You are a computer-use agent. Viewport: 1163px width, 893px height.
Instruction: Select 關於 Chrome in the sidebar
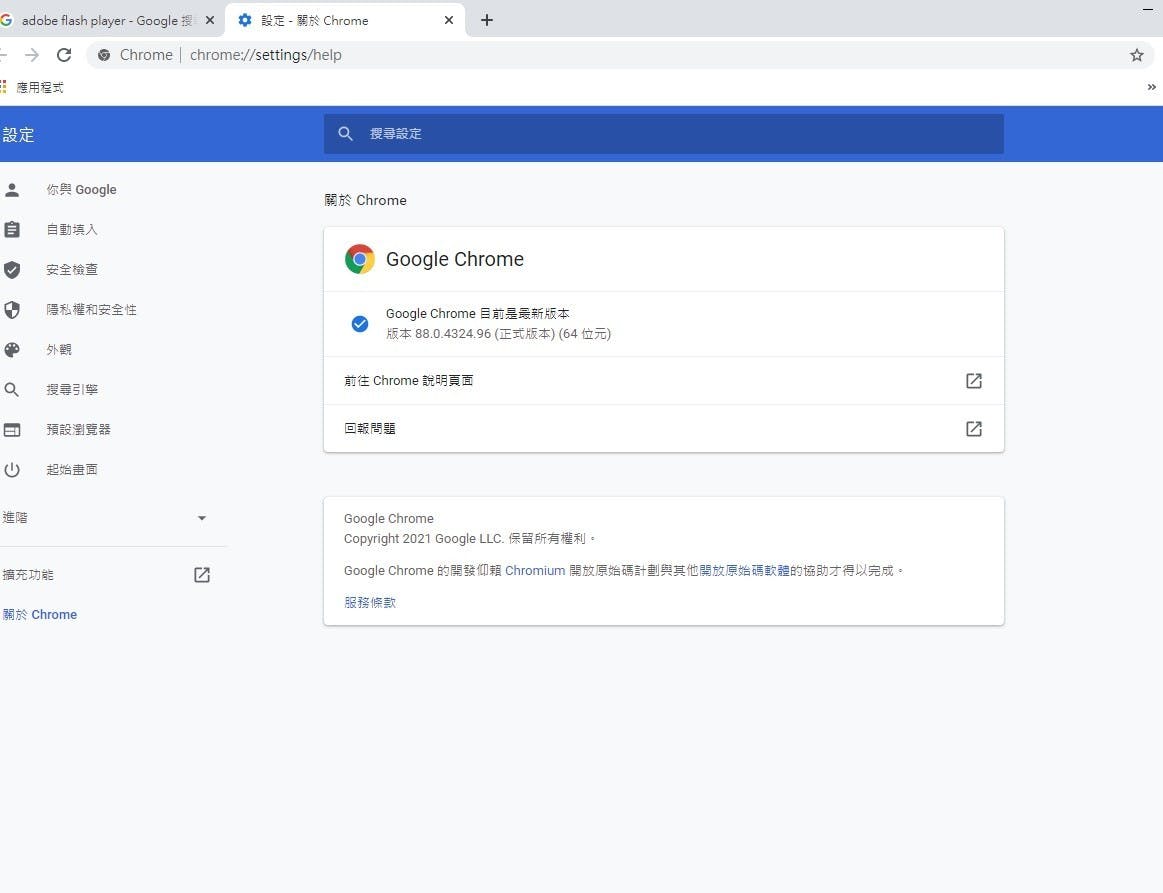(40, 615)
